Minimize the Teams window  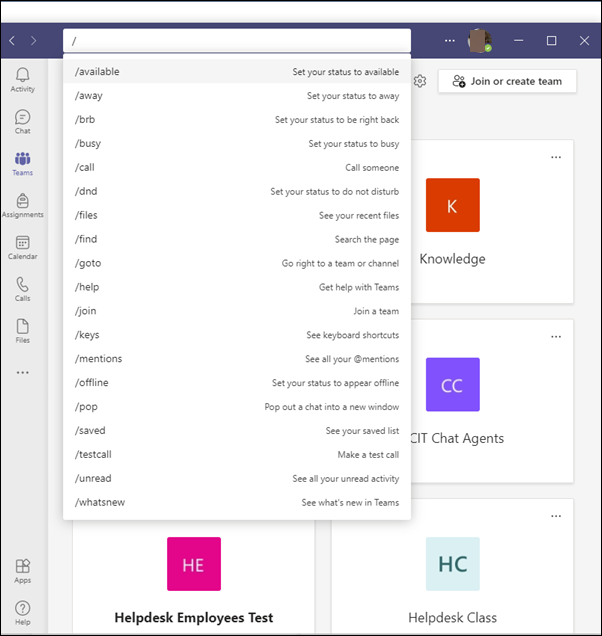click(518, 41)
